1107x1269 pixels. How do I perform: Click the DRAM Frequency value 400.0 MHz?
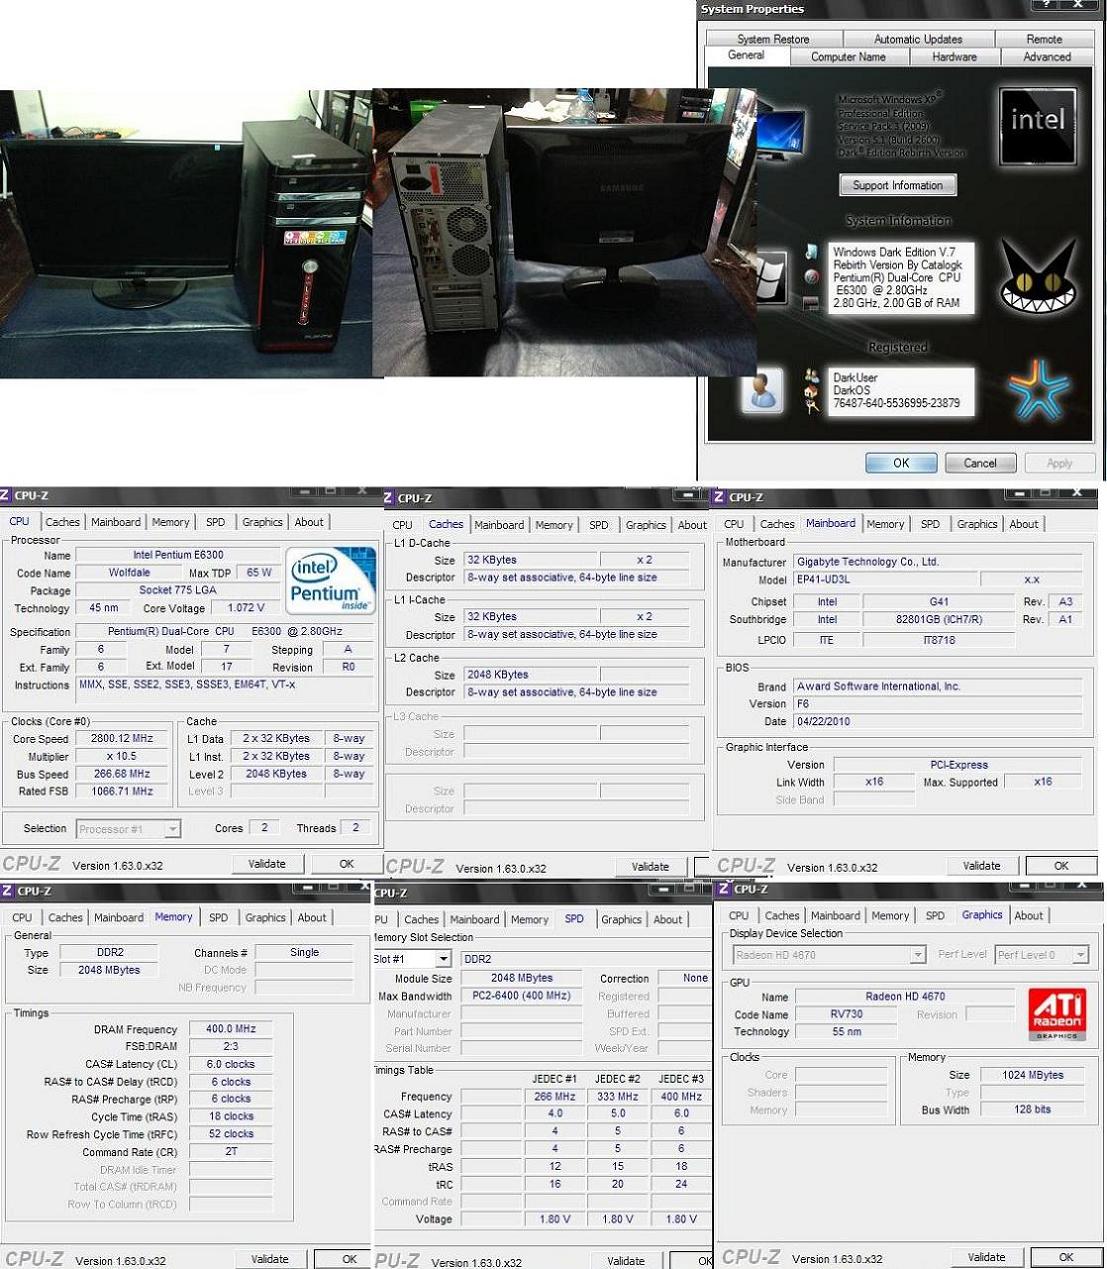pos(231,1029)
